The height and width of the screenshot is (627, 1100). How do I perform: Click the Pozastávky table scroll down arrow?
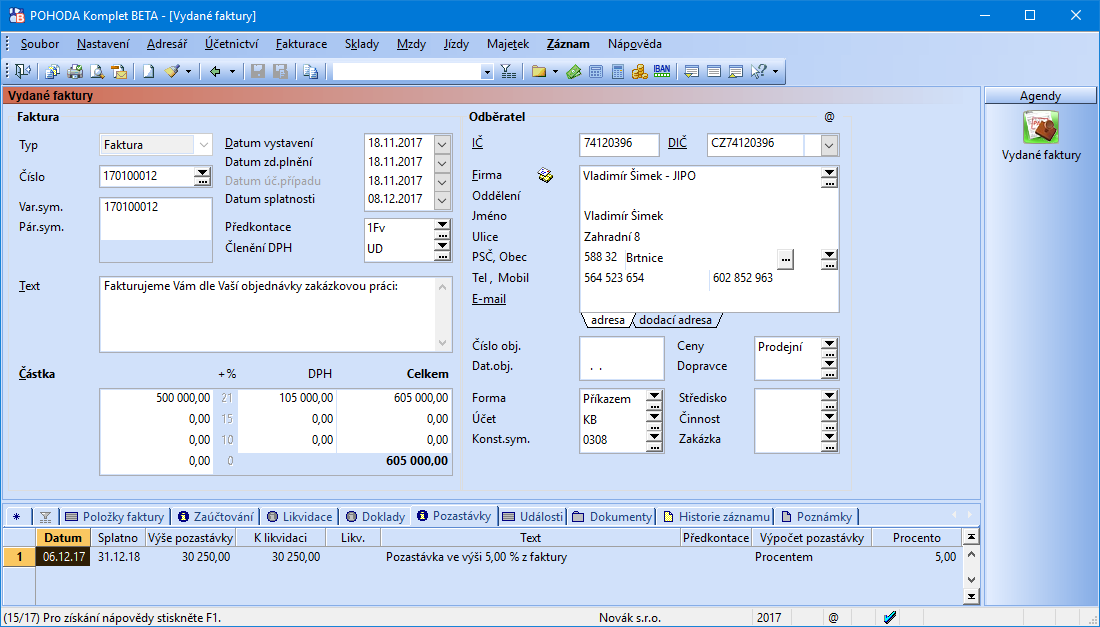pos(971,580)
